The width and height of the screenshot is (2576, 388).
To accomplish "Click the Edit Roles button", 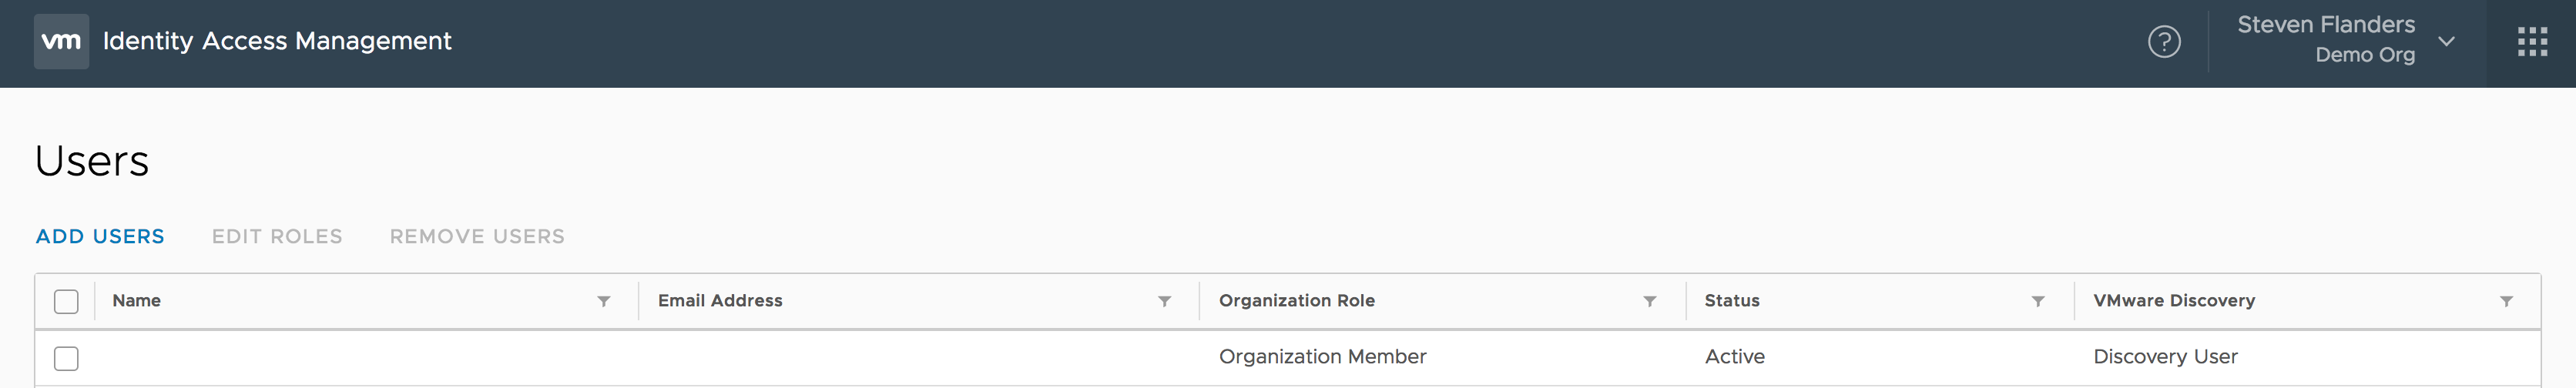I will point(277,236).
